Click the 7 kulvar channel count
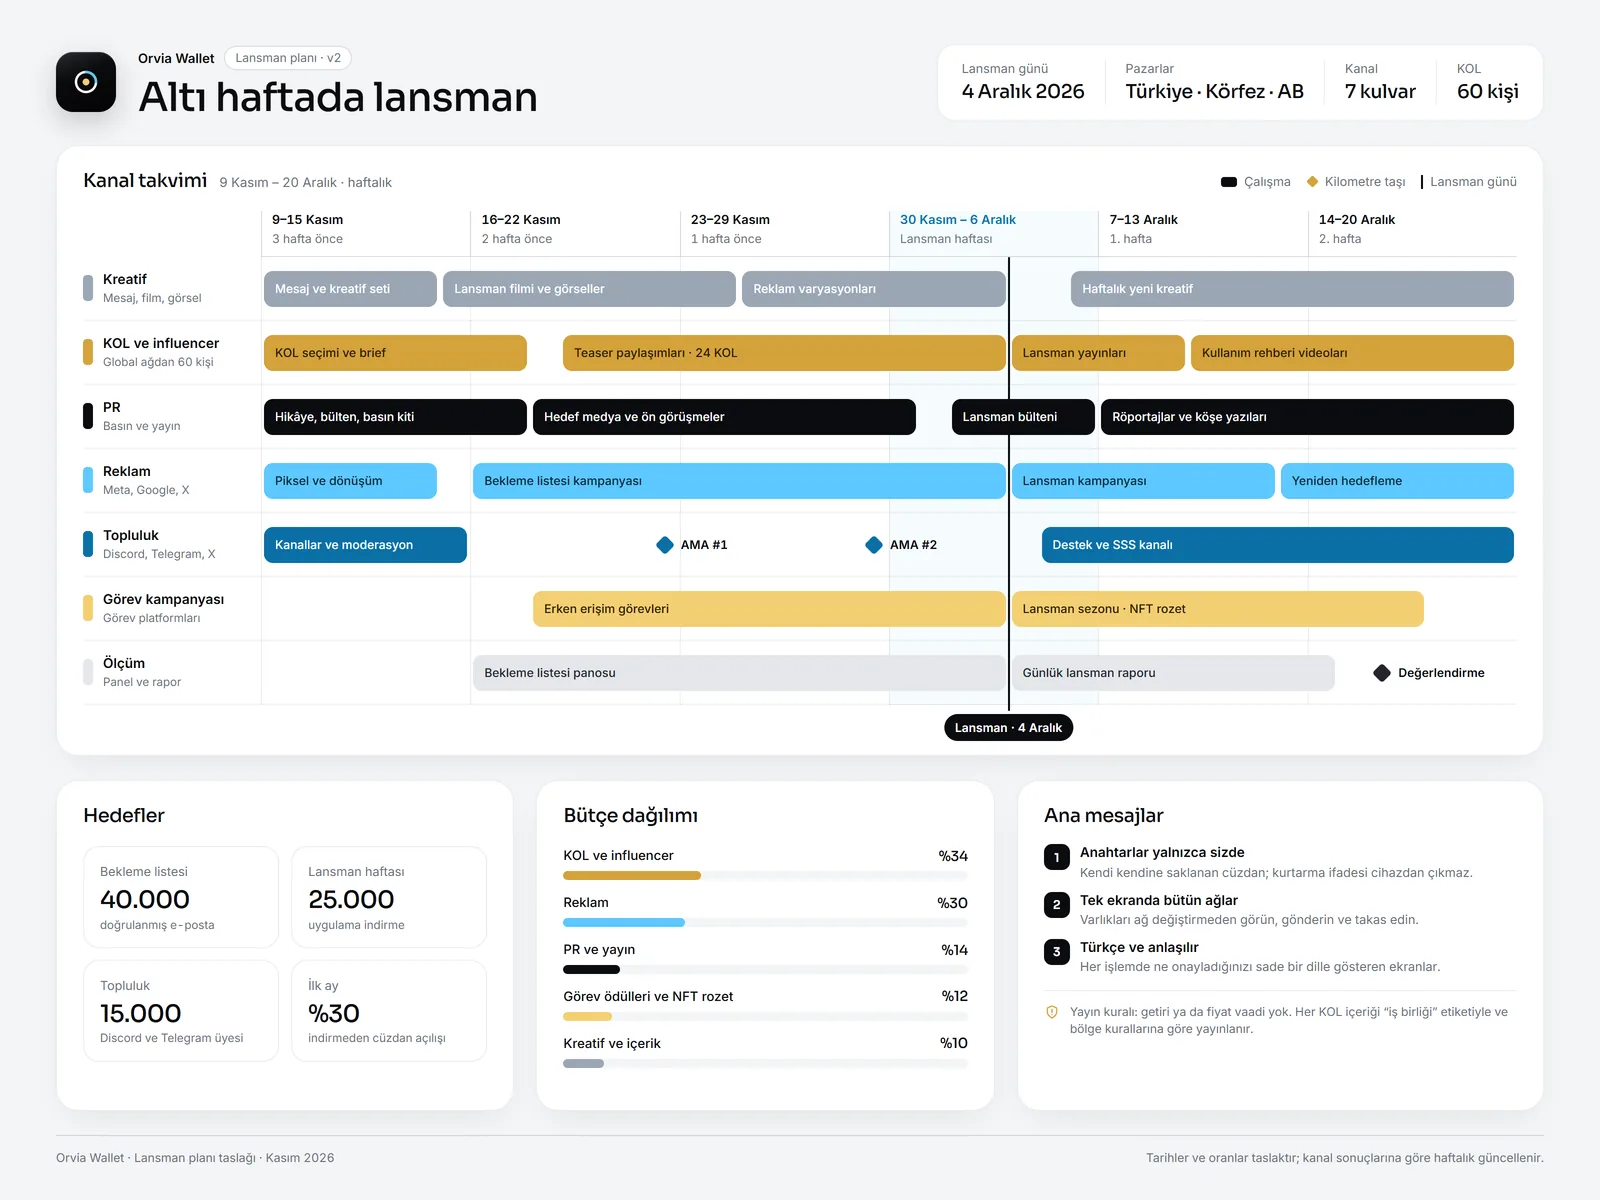Image resolution: width=1600 pixels, height=1200 pixels. click(1380, 91)
